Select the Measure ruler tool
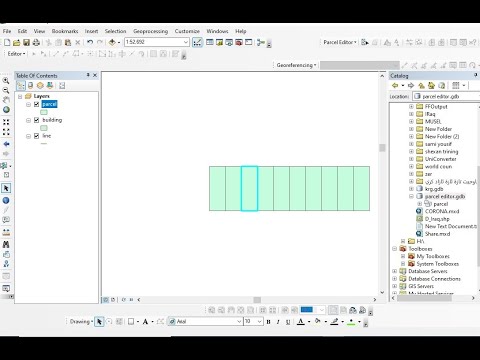Image resolution: width=480 pixels, height=360 pixels. click(x=6, y=232)
